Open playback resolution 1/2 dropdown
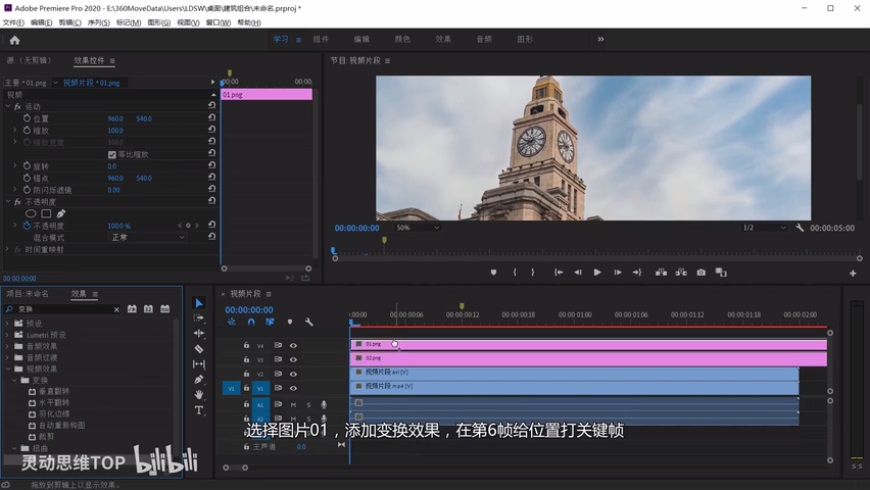The image size is (870, 490). pyautogui.click(x=764, y=228)
